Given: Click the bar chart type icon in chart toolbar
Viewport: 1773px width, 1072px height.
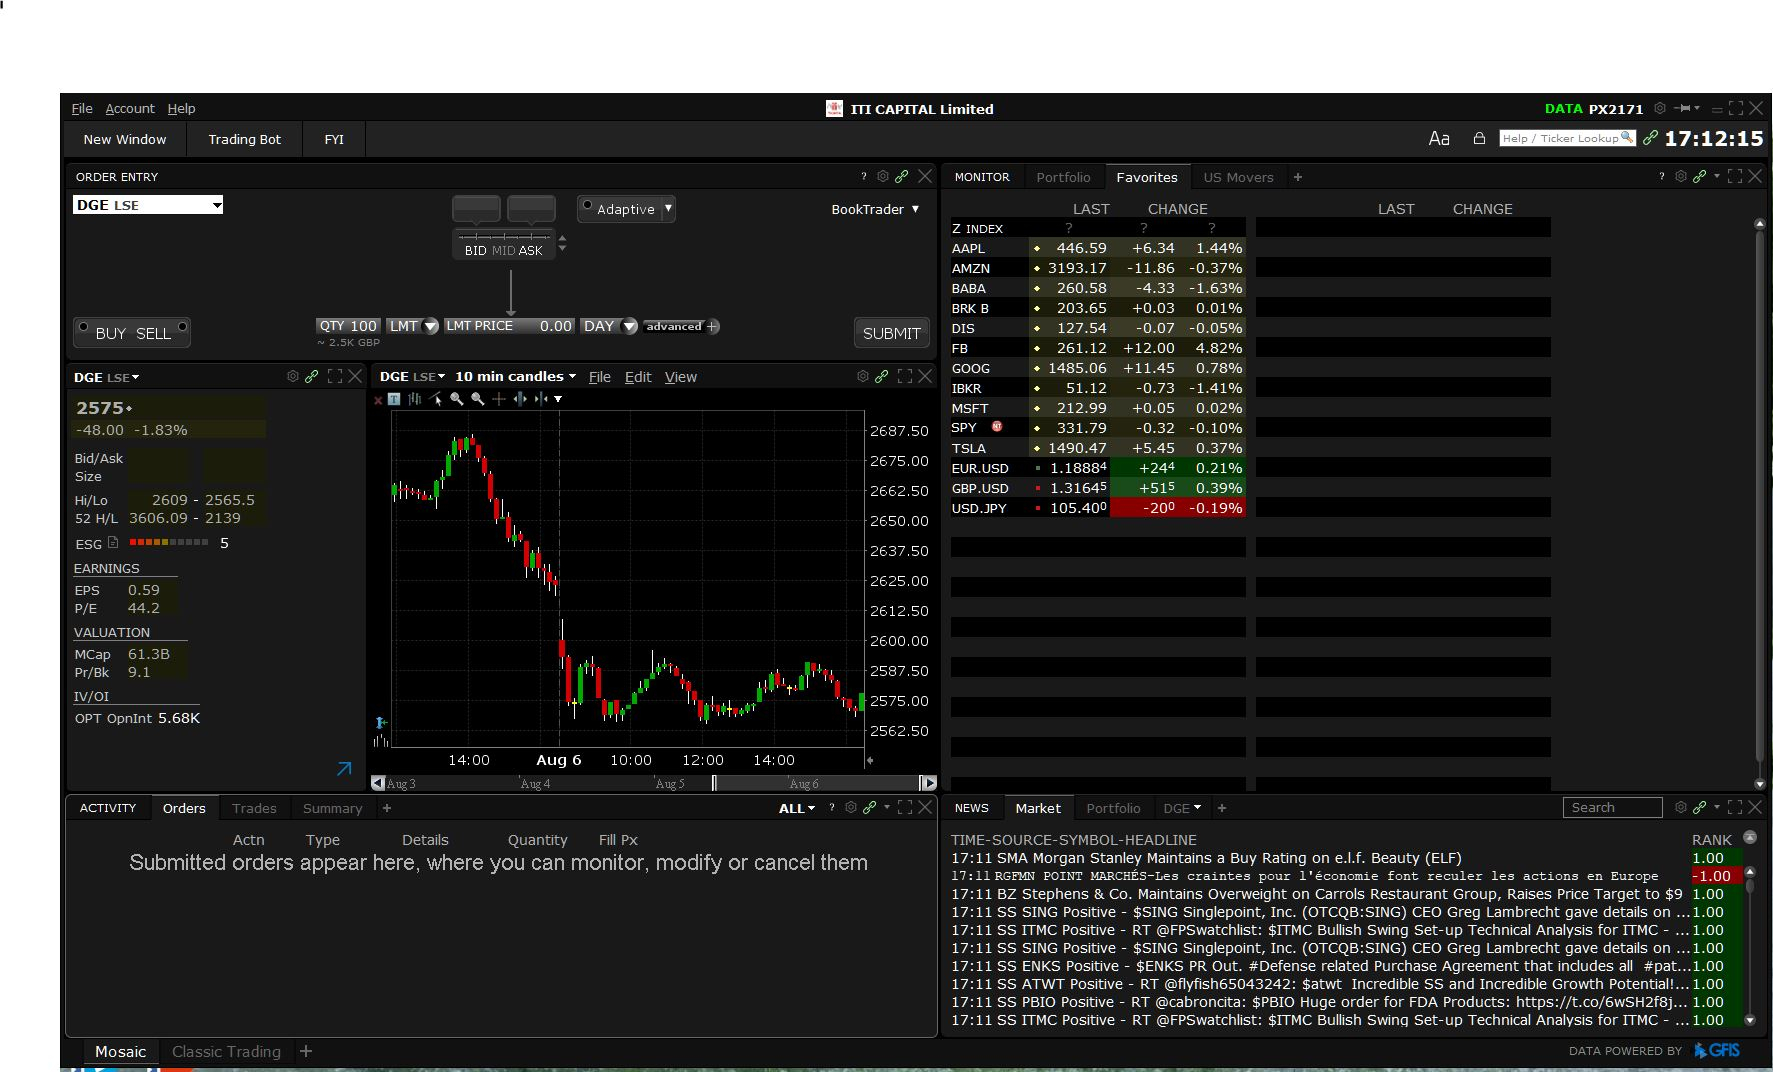Looking at the screenshot, I should [x=414, y=399].
